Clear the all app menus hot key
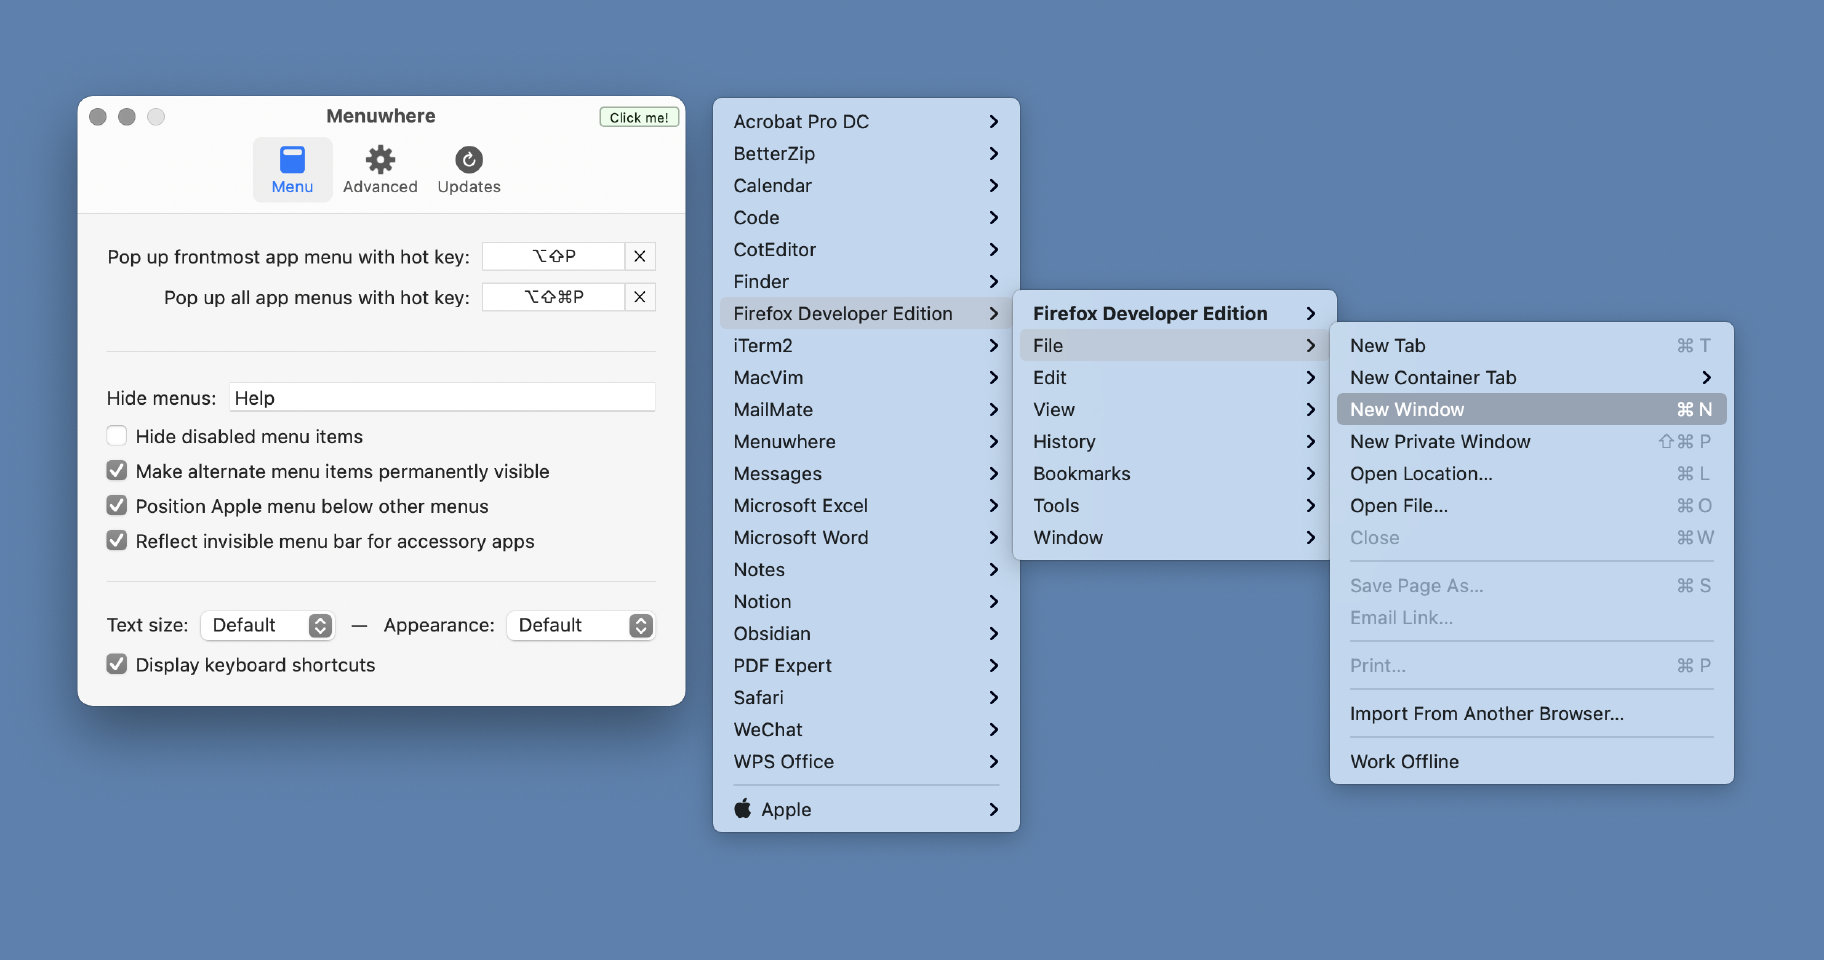Viewport: 1824px width, 960px height. pos(640,297)
